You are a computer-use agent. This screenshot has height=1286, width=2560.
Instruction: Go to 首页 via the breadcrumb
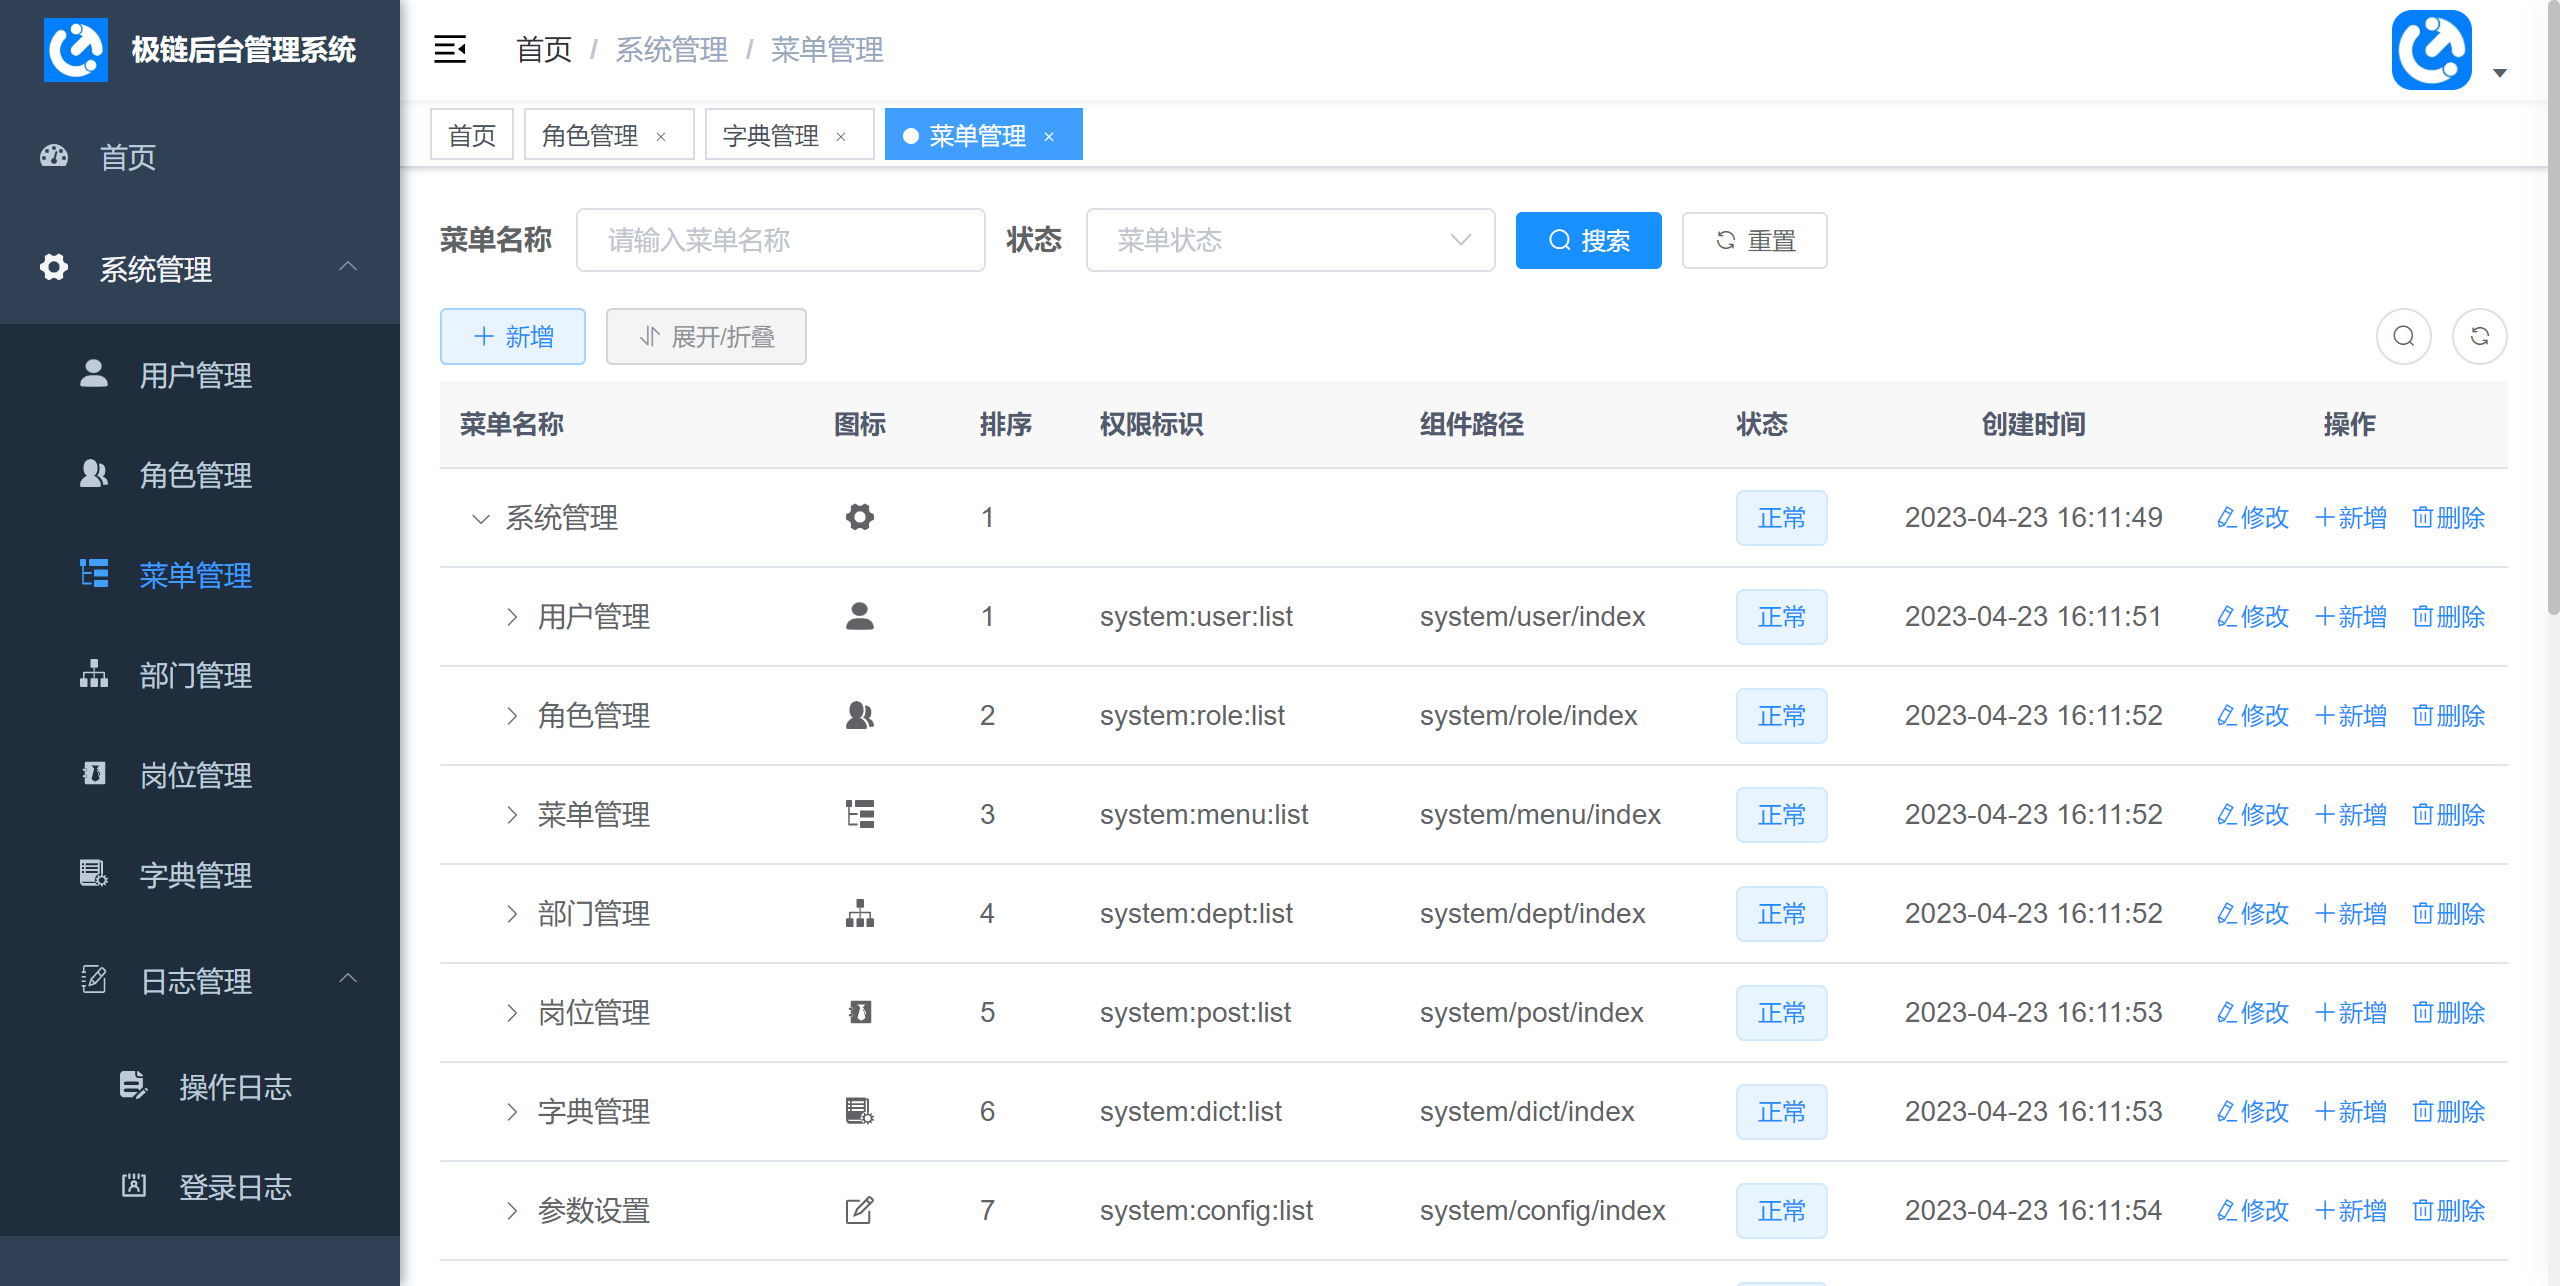544,49
